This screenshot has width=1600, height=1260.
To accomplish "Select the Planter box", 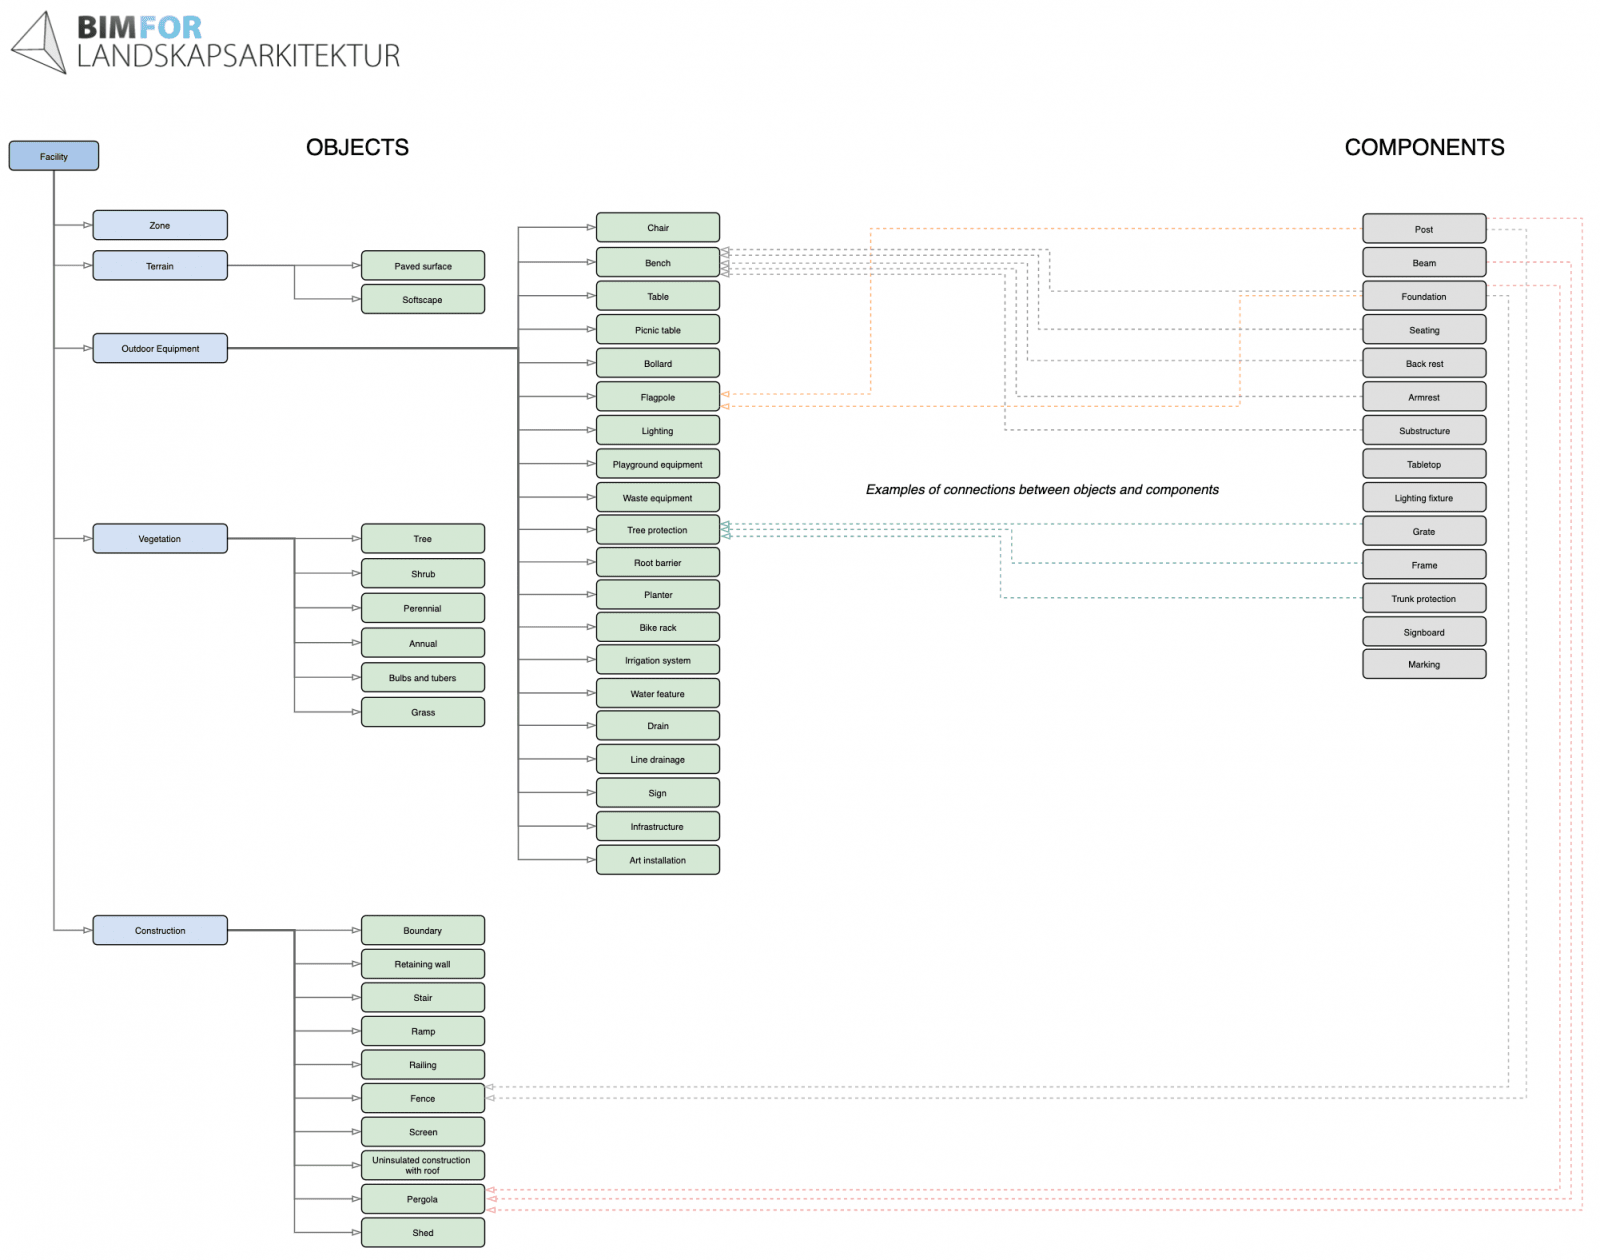I will [x=658, y=595].
